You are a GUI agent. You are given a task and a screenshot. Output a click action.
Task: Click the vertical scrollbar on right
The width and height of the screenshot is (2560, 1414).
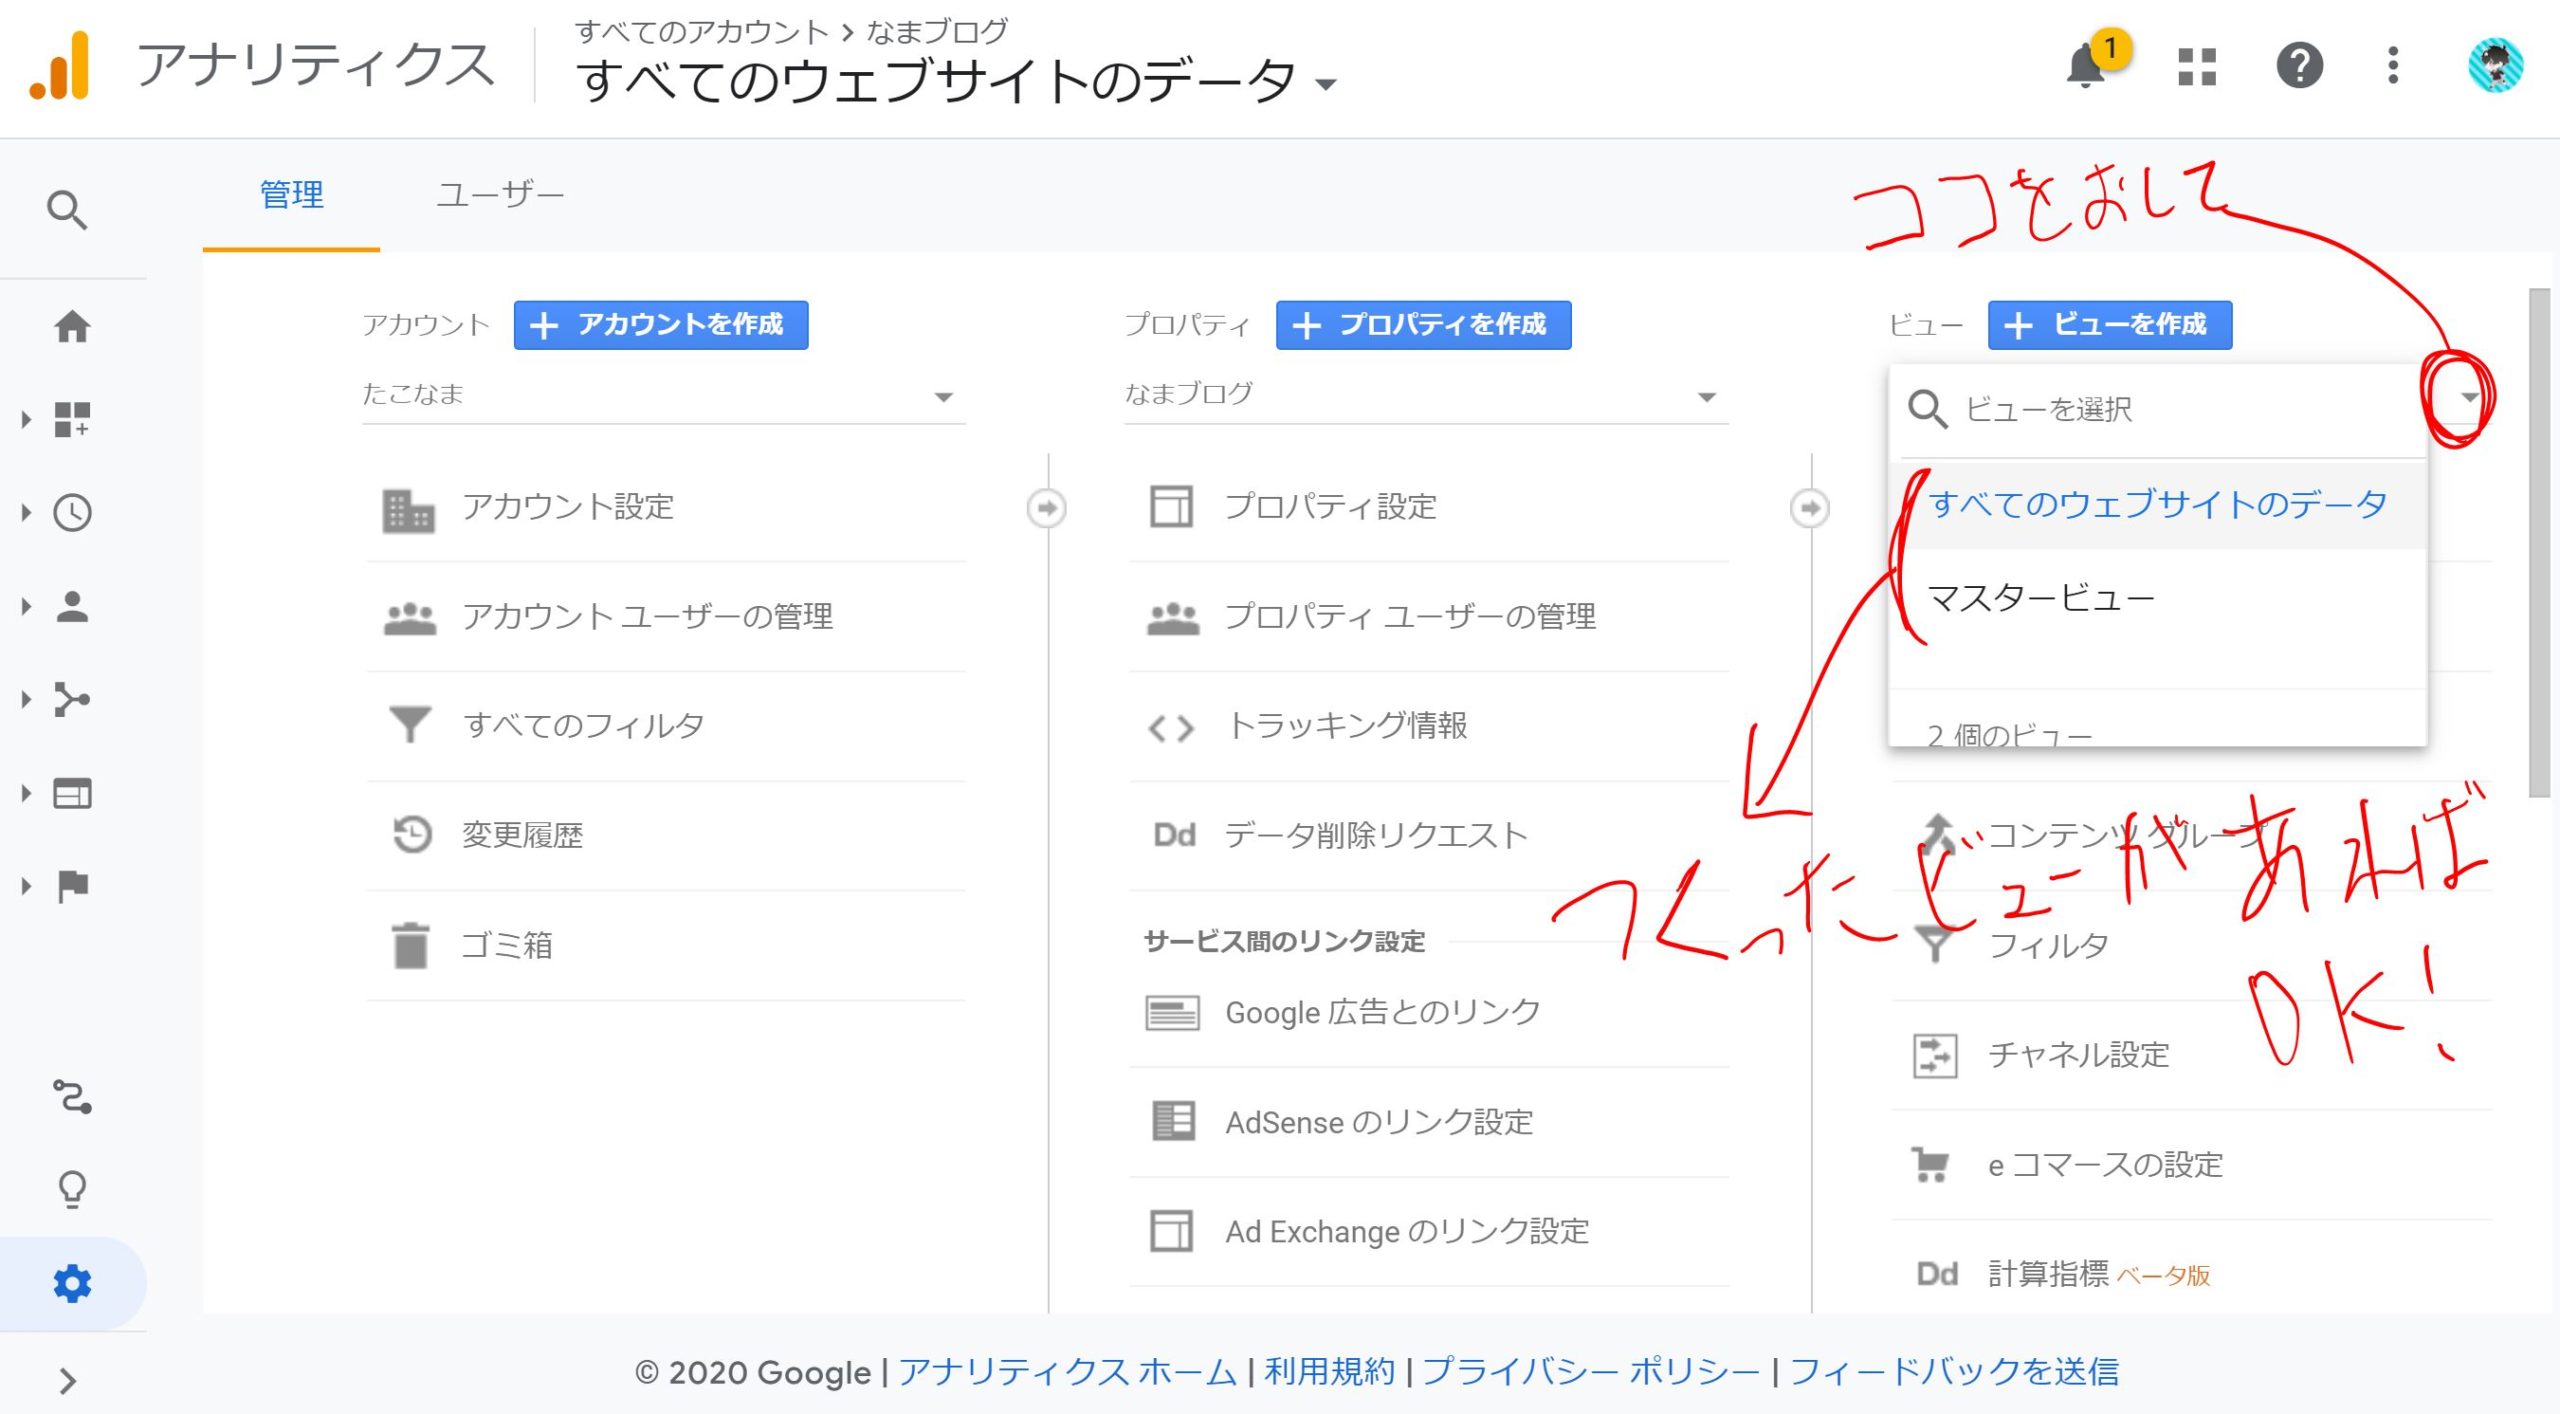pyautogui.click(x=2539, y=543)
